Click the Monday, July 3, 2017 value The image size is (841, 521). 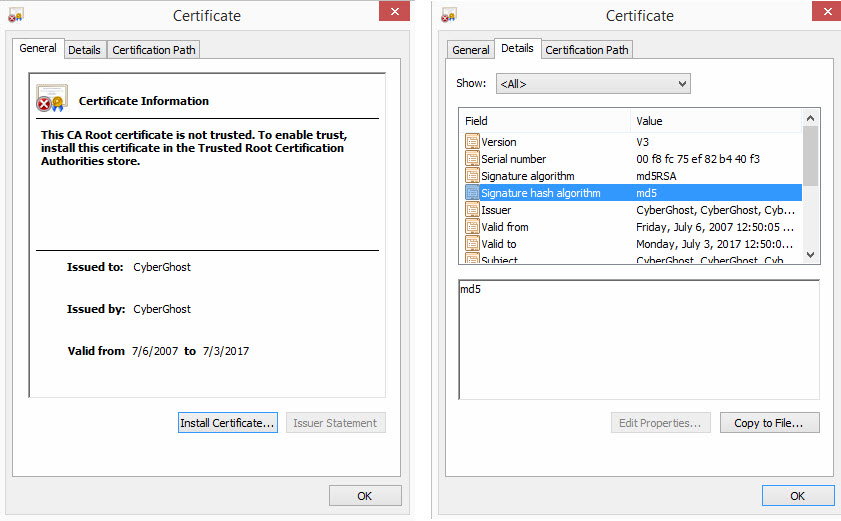[x=714, y=244]
